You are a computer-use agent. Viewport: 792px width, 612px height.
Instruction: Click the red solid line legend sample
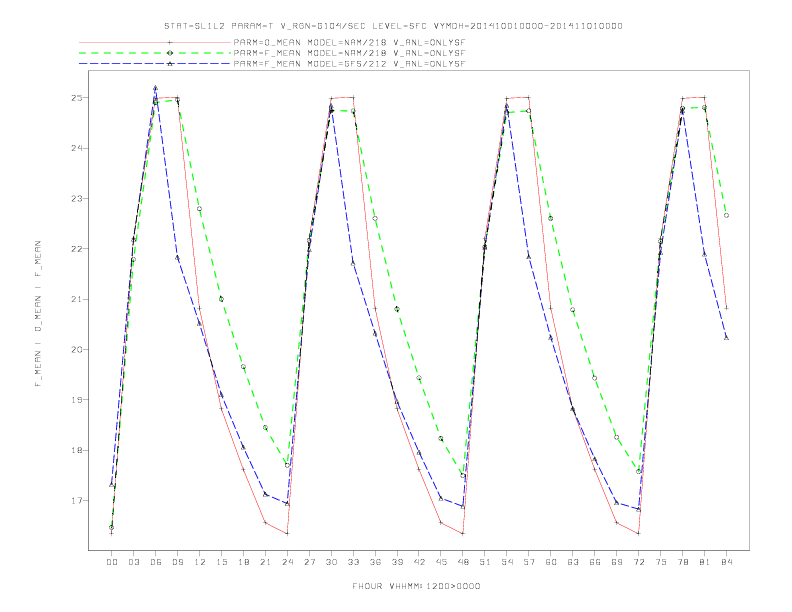pyautogui.click(x=155, y=42)
